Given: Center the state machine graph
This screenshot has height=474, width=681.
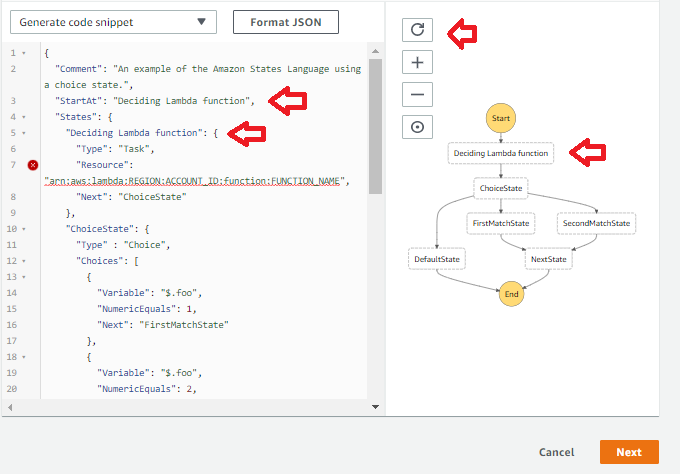Looking at the screenshot, I should (x=417, y=127).
